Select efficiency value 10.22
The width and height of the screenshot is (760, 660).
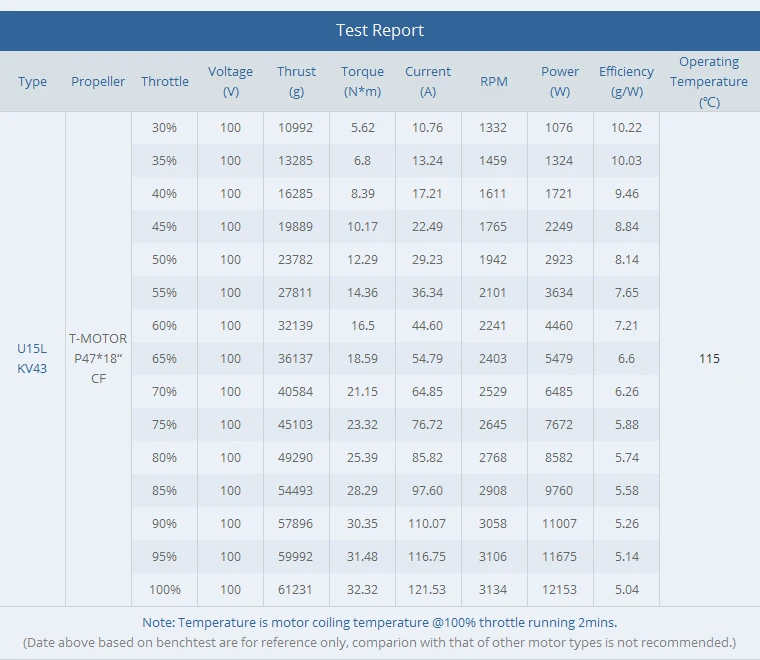tap(626, 127)
